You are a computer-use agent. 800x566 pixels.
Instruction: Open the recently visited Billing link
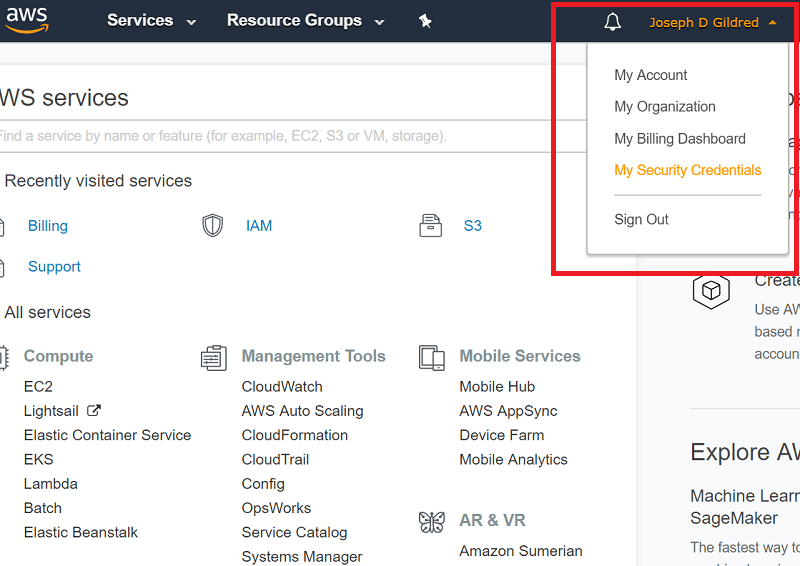(x=47, y=226)
